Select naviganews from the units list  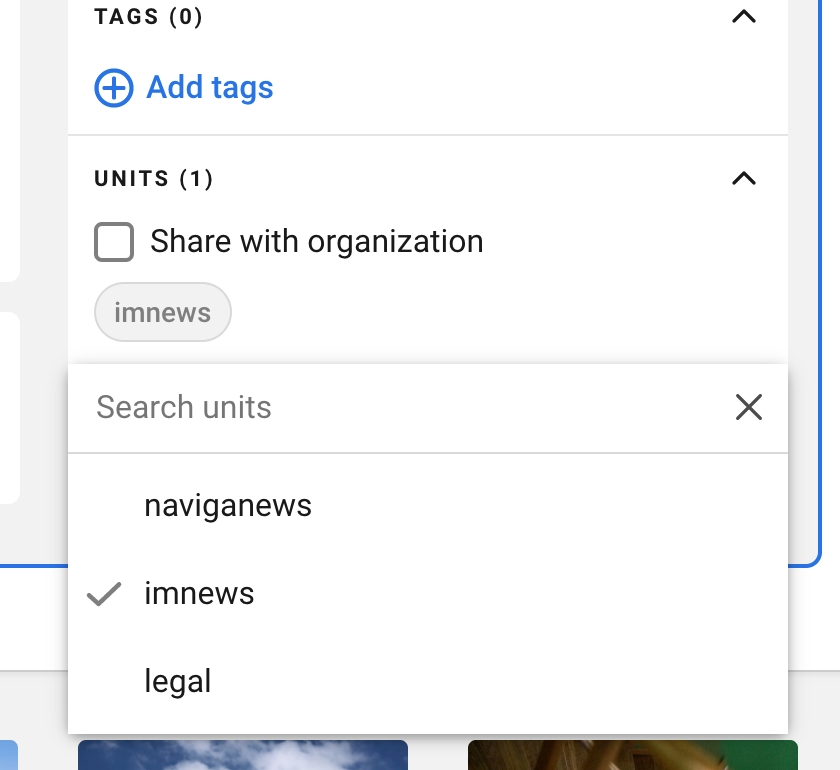(x=228, y=506)
